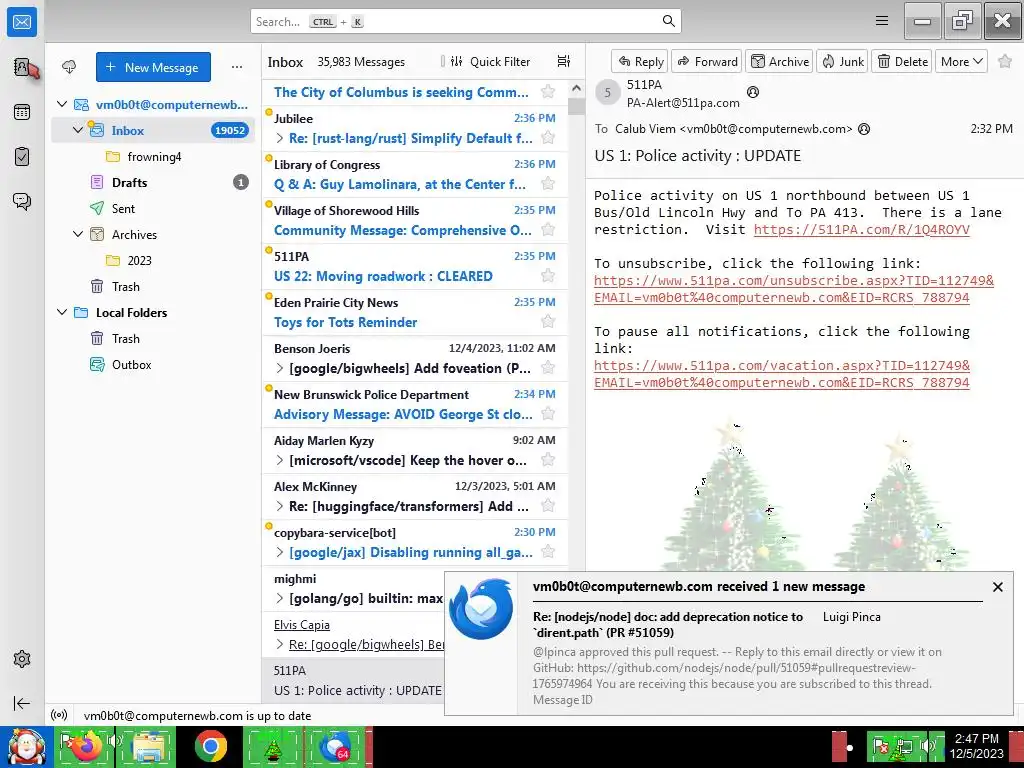Star the Library of Congress message
The width and height of the screenshot is (1024, 768).
pyautogui.click(x=548, y=184)
